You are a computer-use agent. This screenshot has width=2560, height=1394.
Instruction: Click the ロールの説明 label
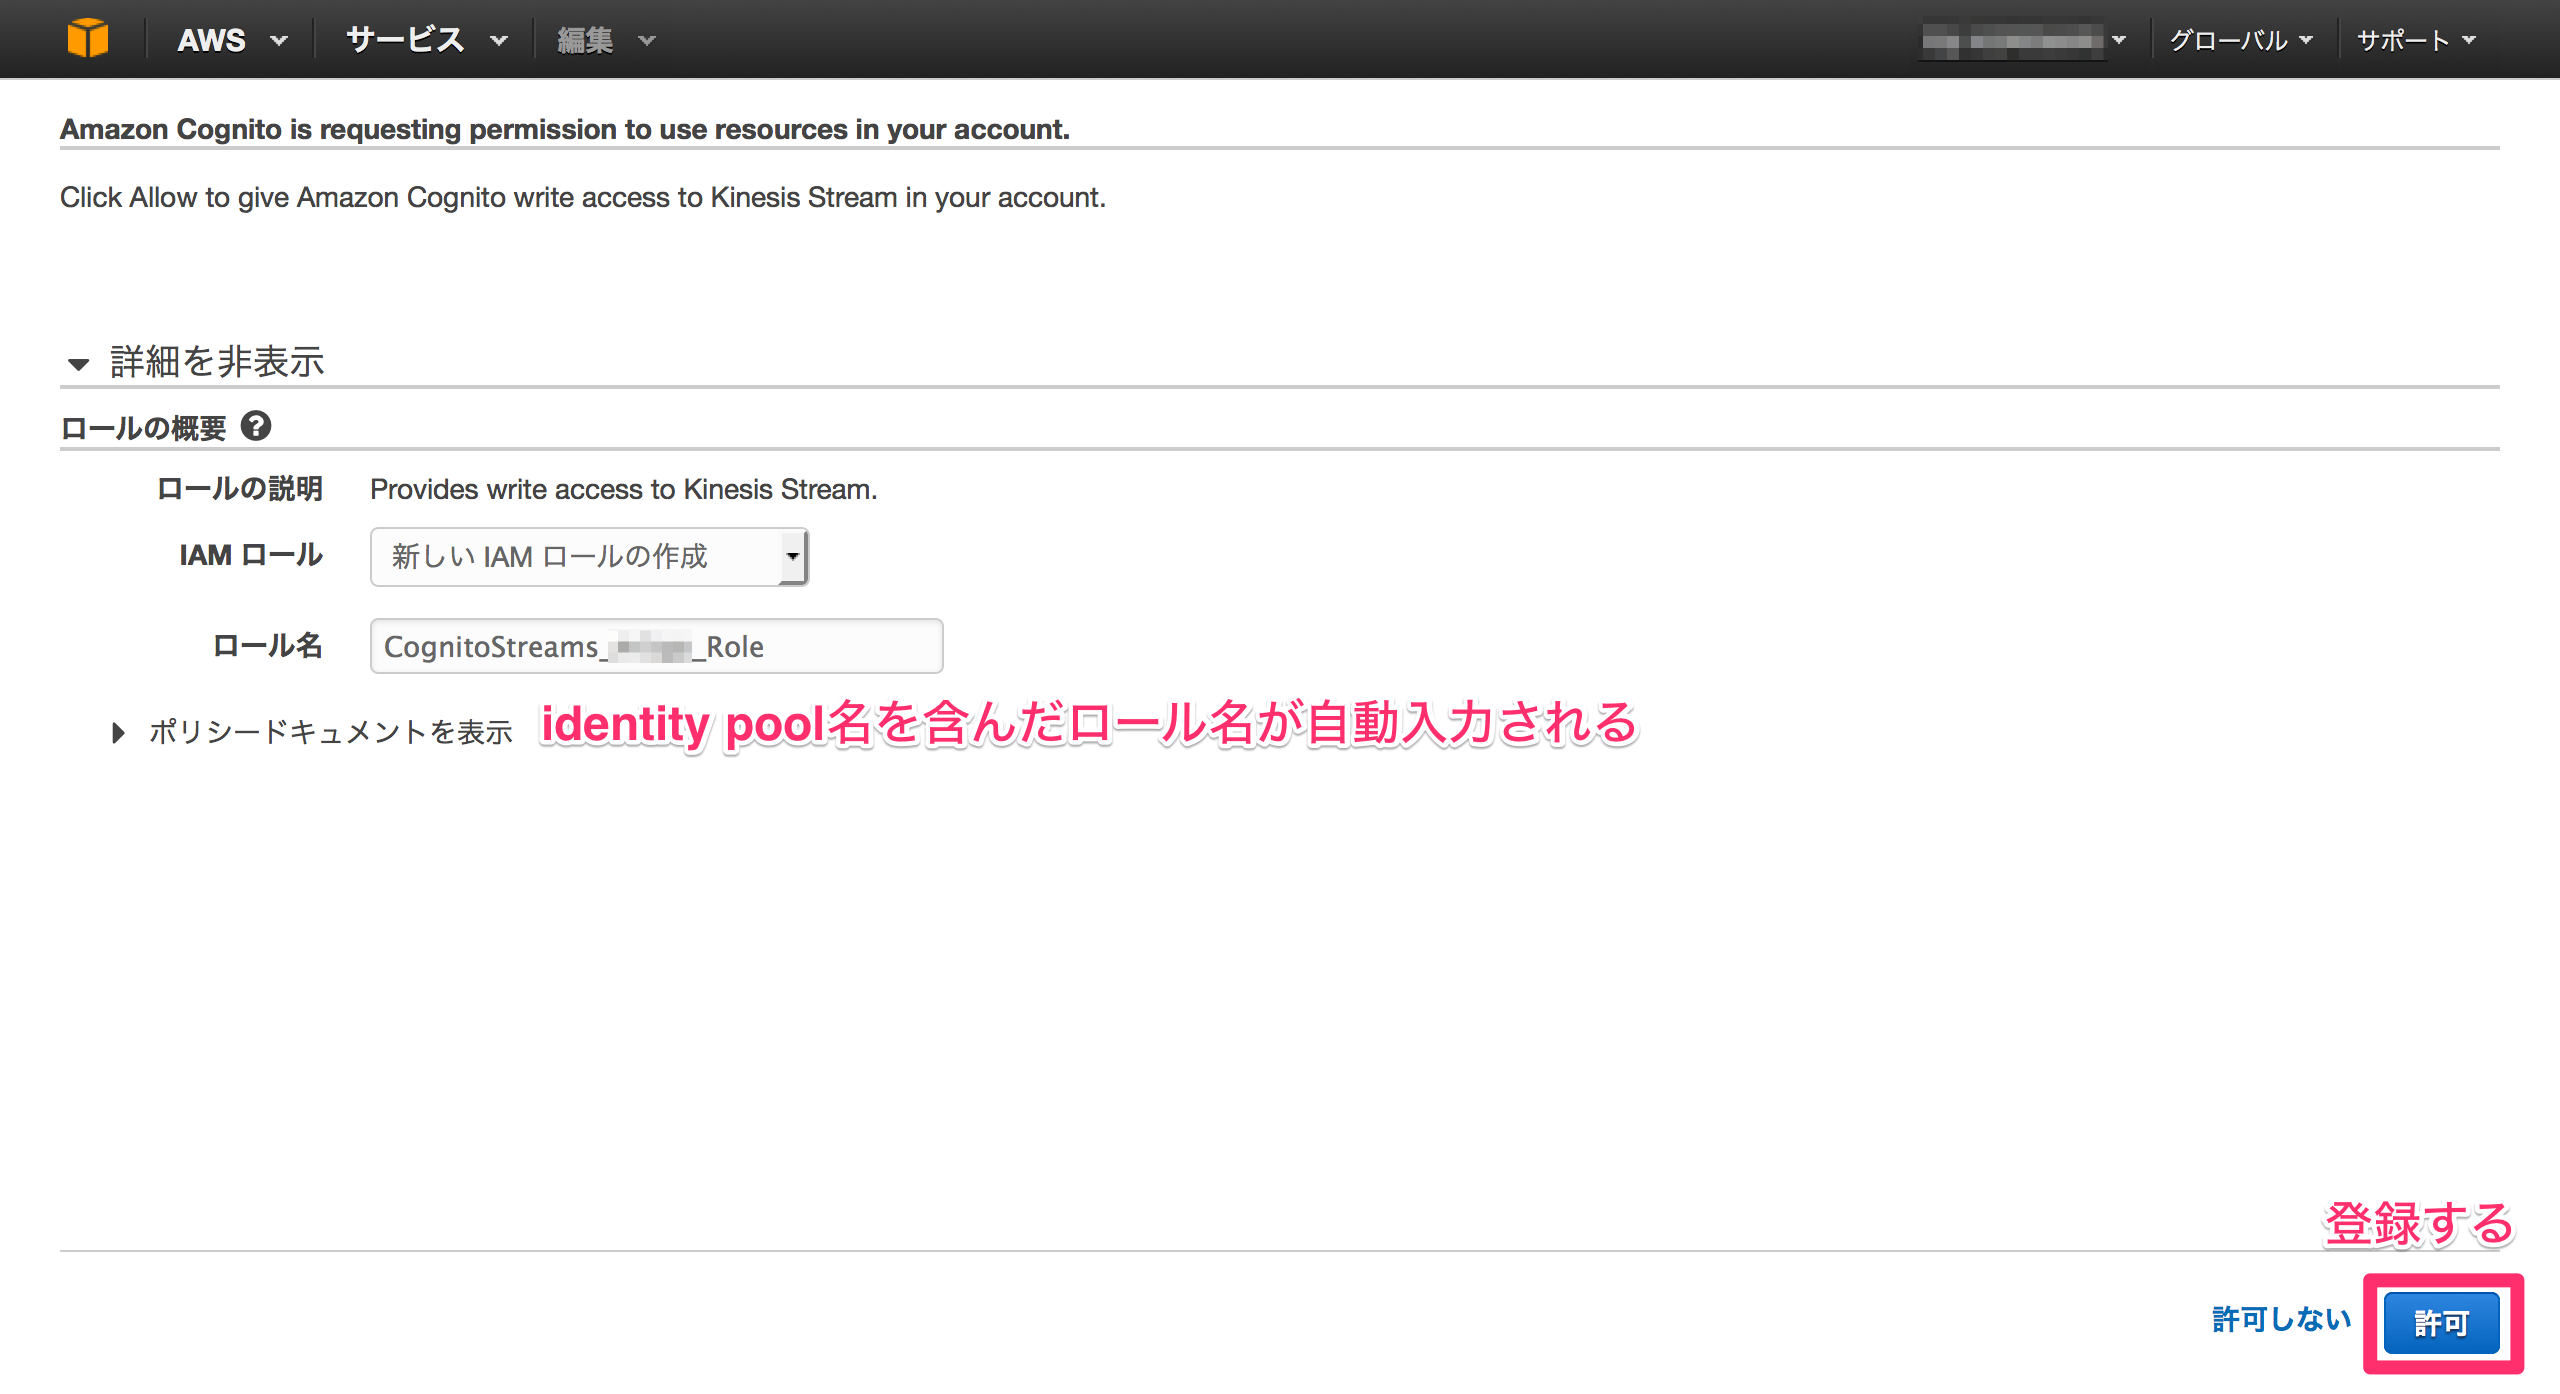coord(239,488)
